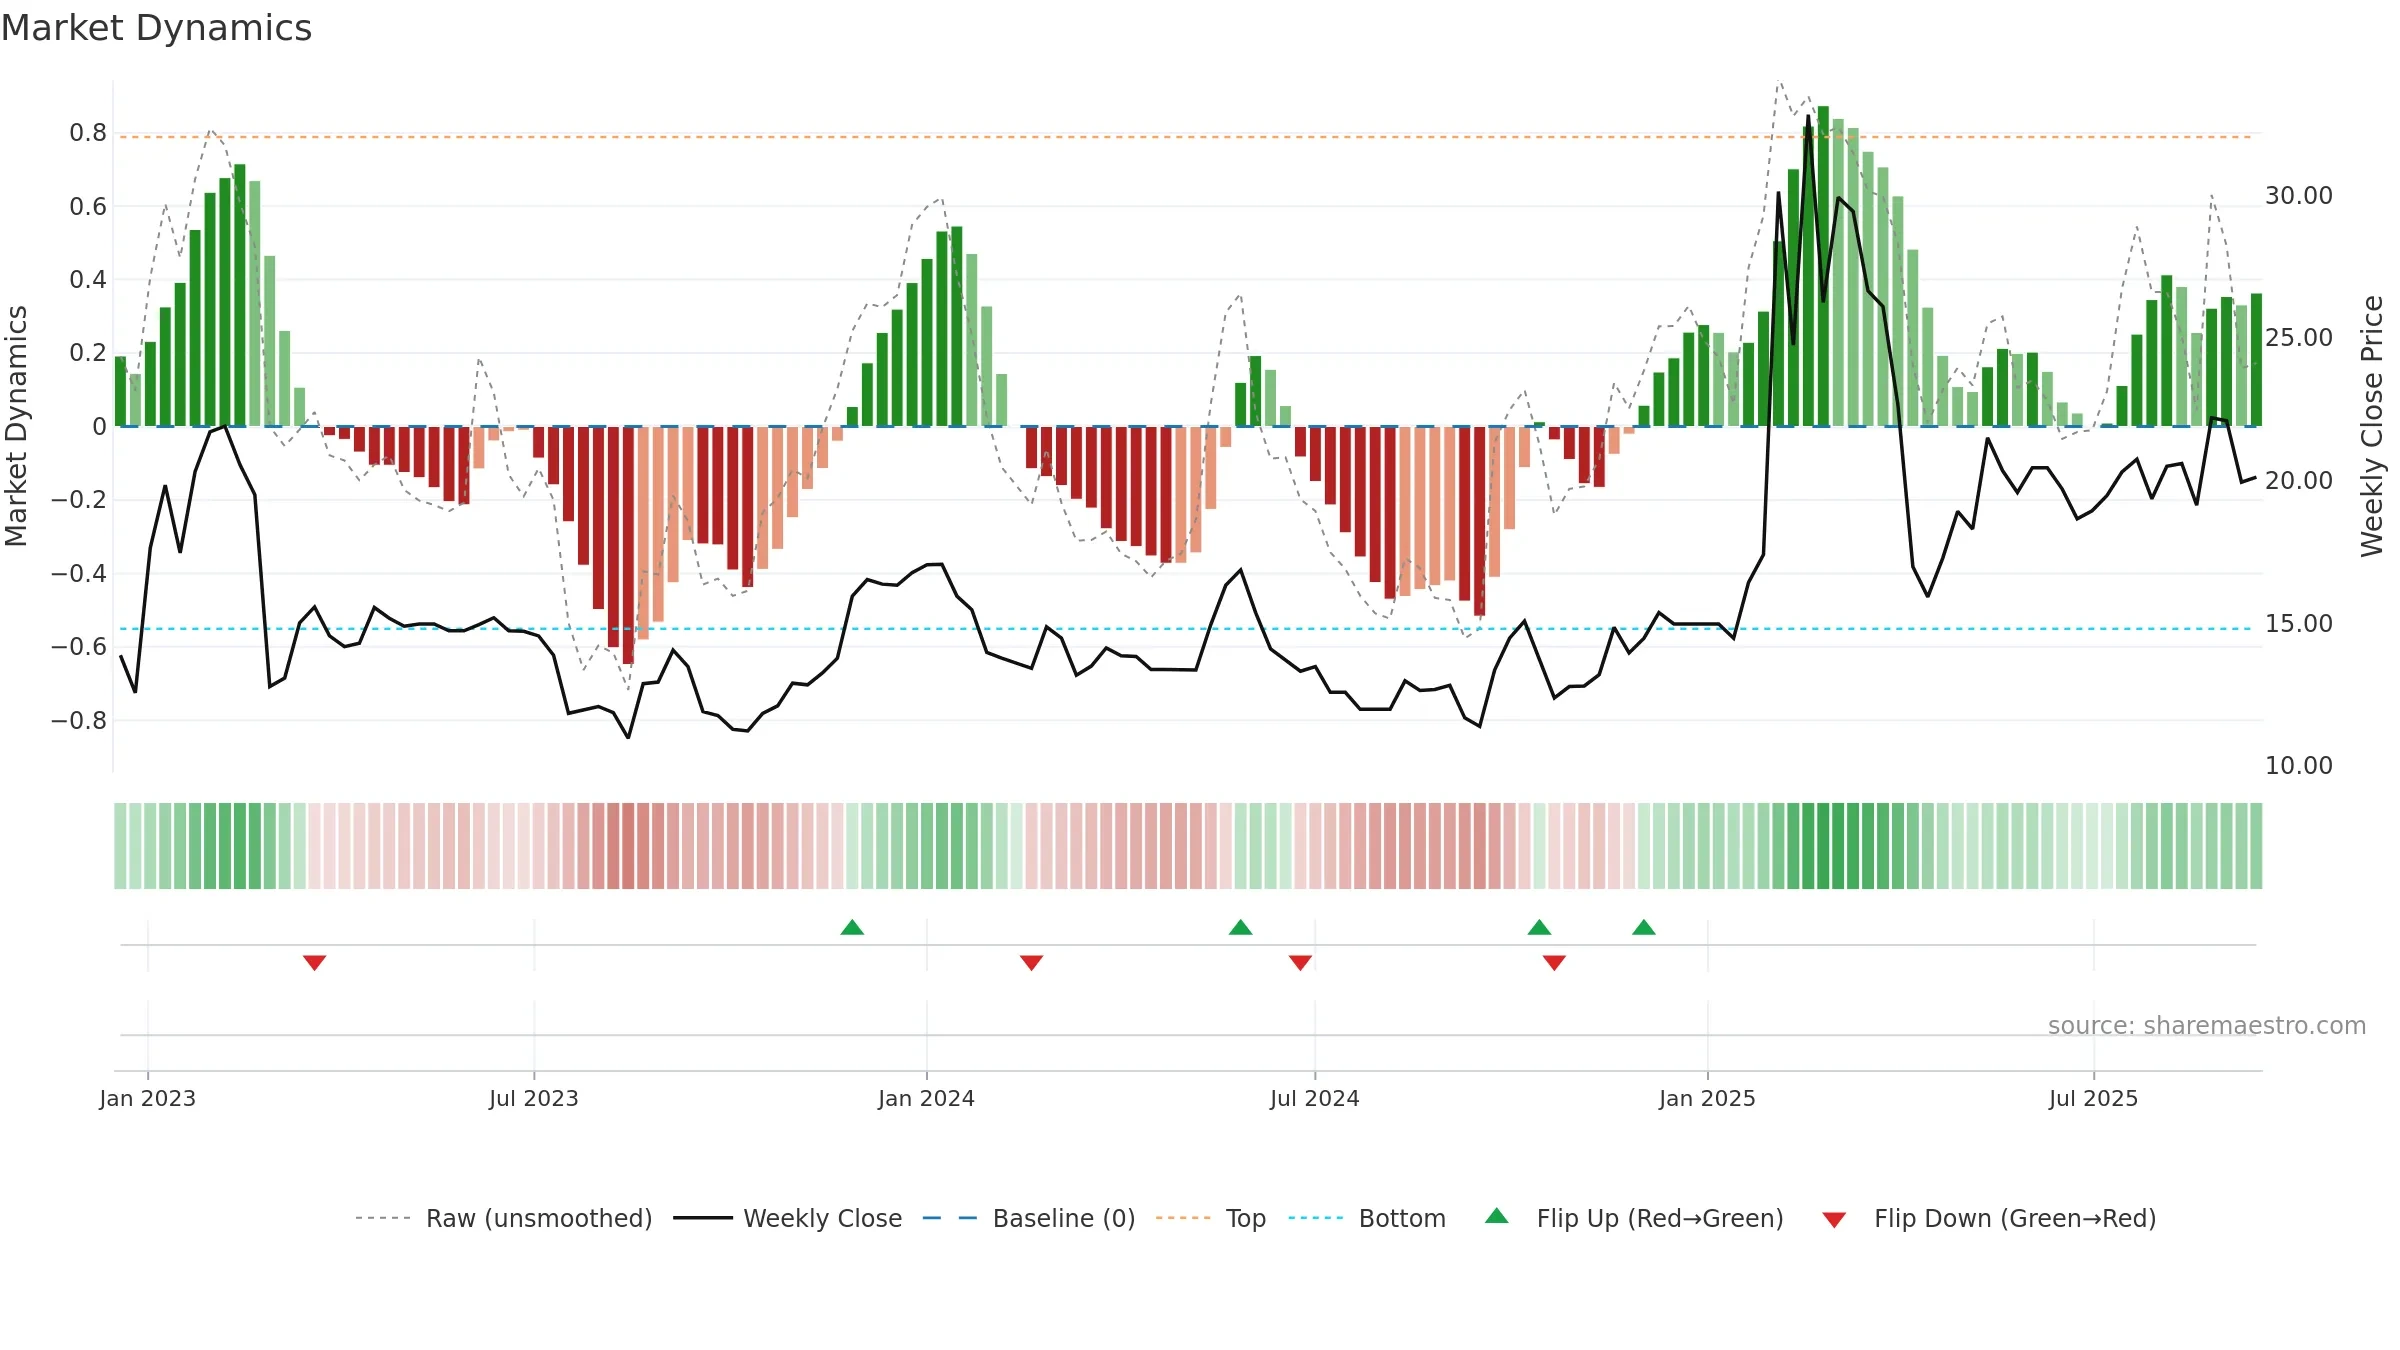Click the 0.8 left axis label
2400x1350 pixels.
pos(88,133)
